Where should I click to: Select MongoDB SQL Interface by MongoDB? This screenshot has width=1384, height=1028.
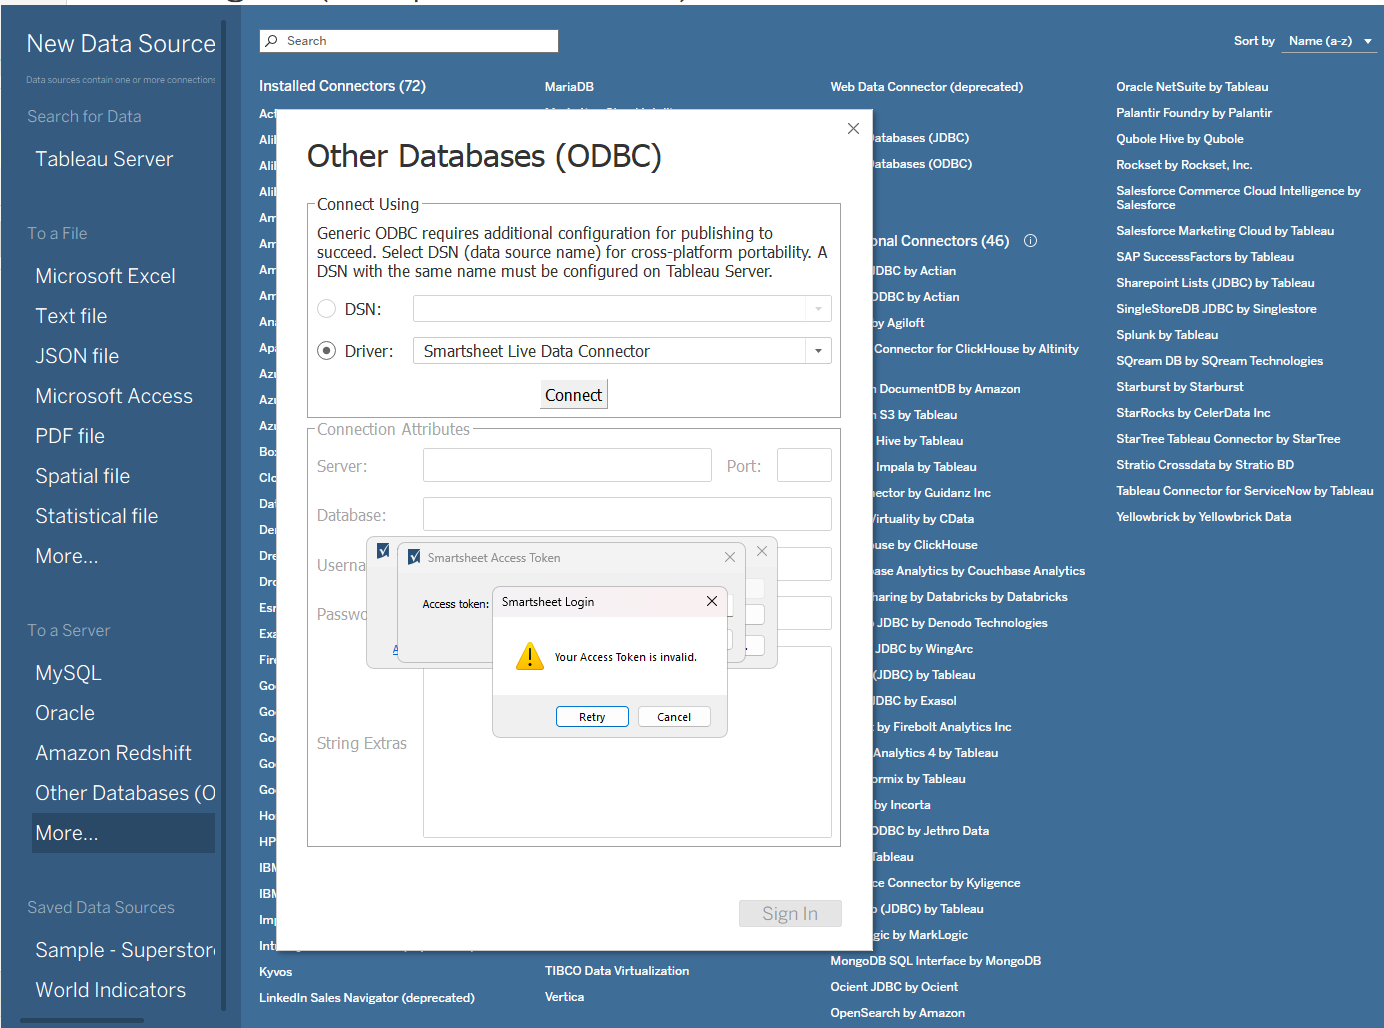935,961
